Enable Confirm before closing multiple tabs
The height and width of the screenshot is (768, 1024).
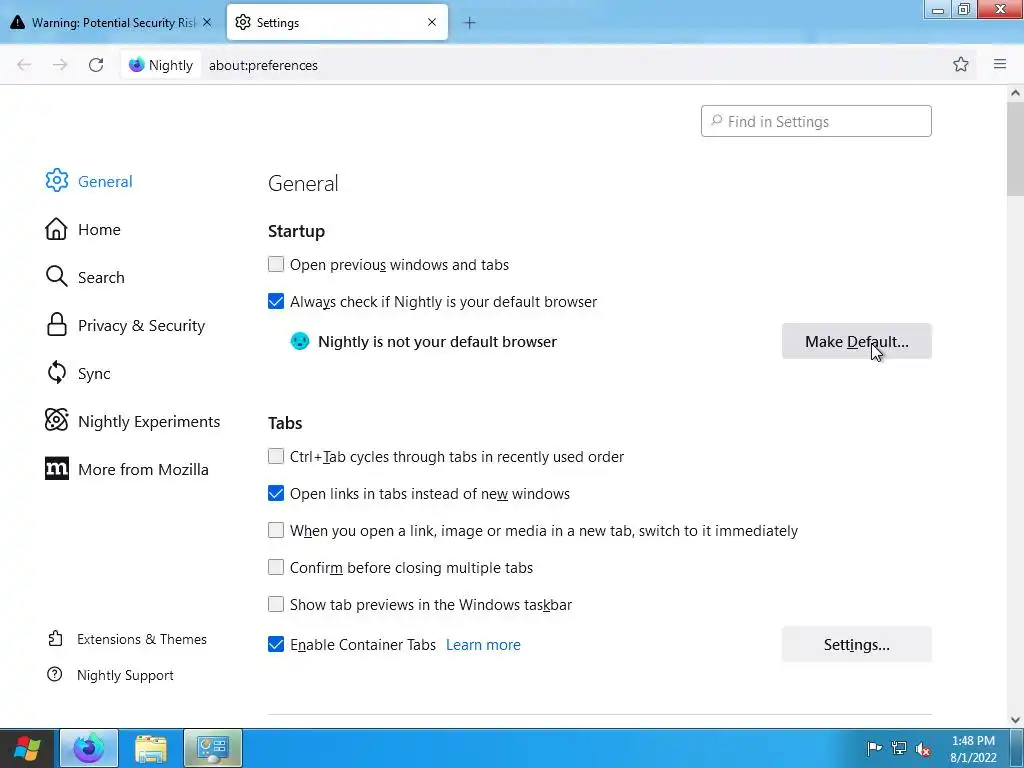pyautogui.click(x=276, y=567)
